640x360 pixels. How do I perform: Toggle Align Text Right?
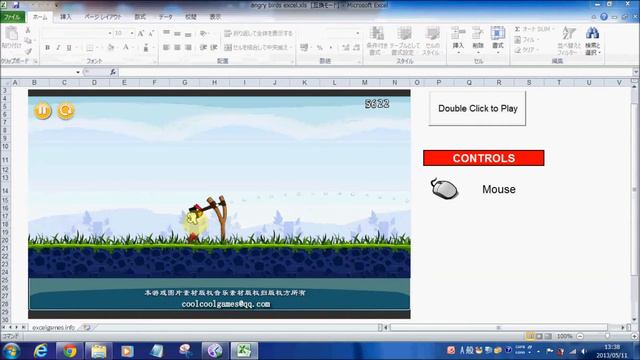point(188,48)
